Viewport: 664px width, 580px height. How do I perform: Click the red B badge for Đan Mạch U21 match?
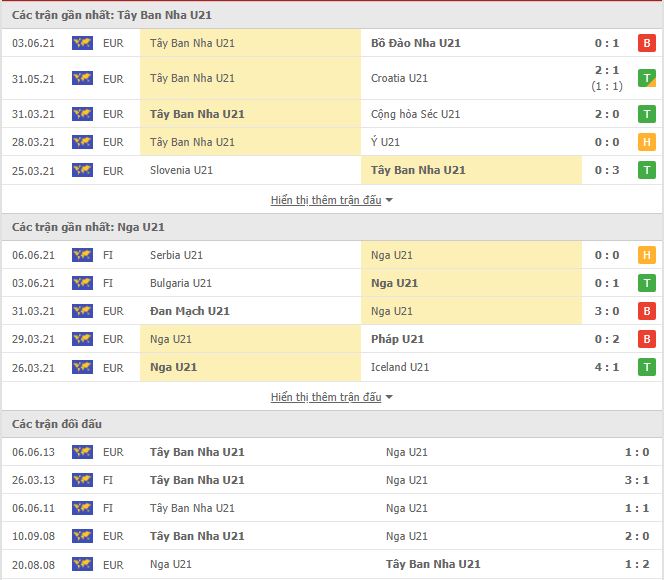[x=647, y=311]
